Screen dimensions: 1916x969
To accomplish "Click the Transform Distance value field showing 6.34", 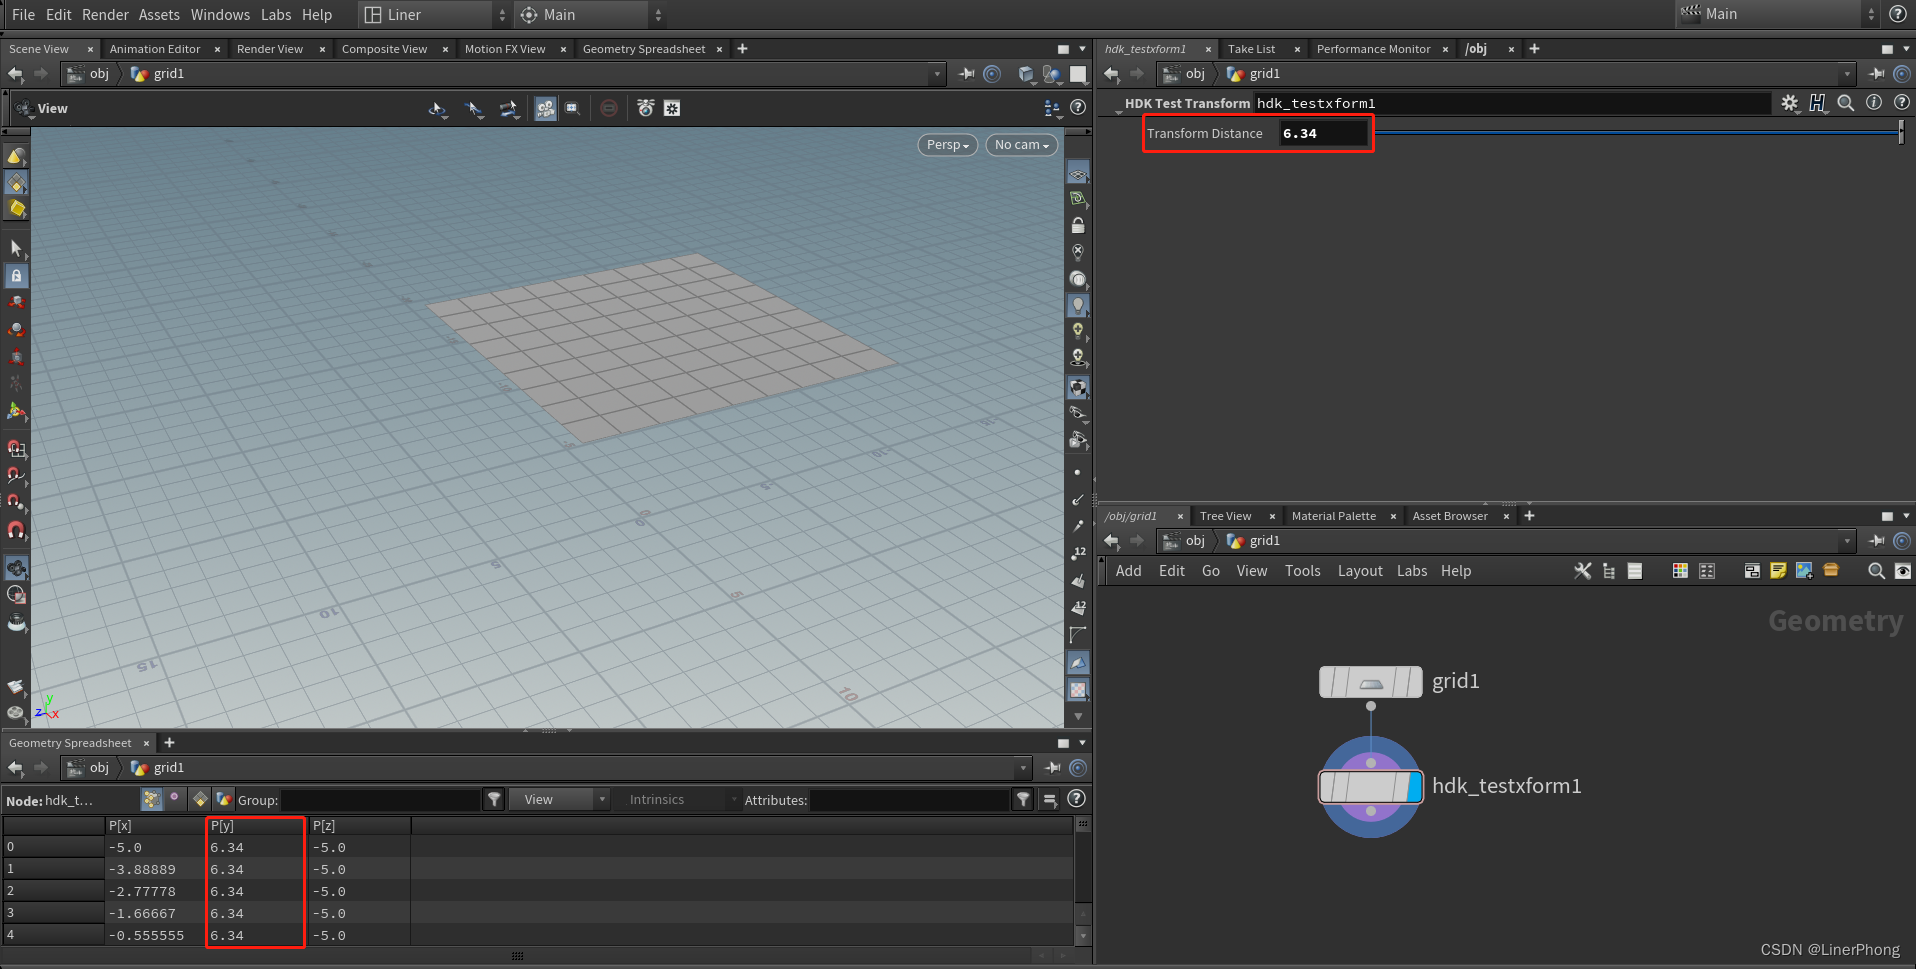I will (x=1322, y=133).
